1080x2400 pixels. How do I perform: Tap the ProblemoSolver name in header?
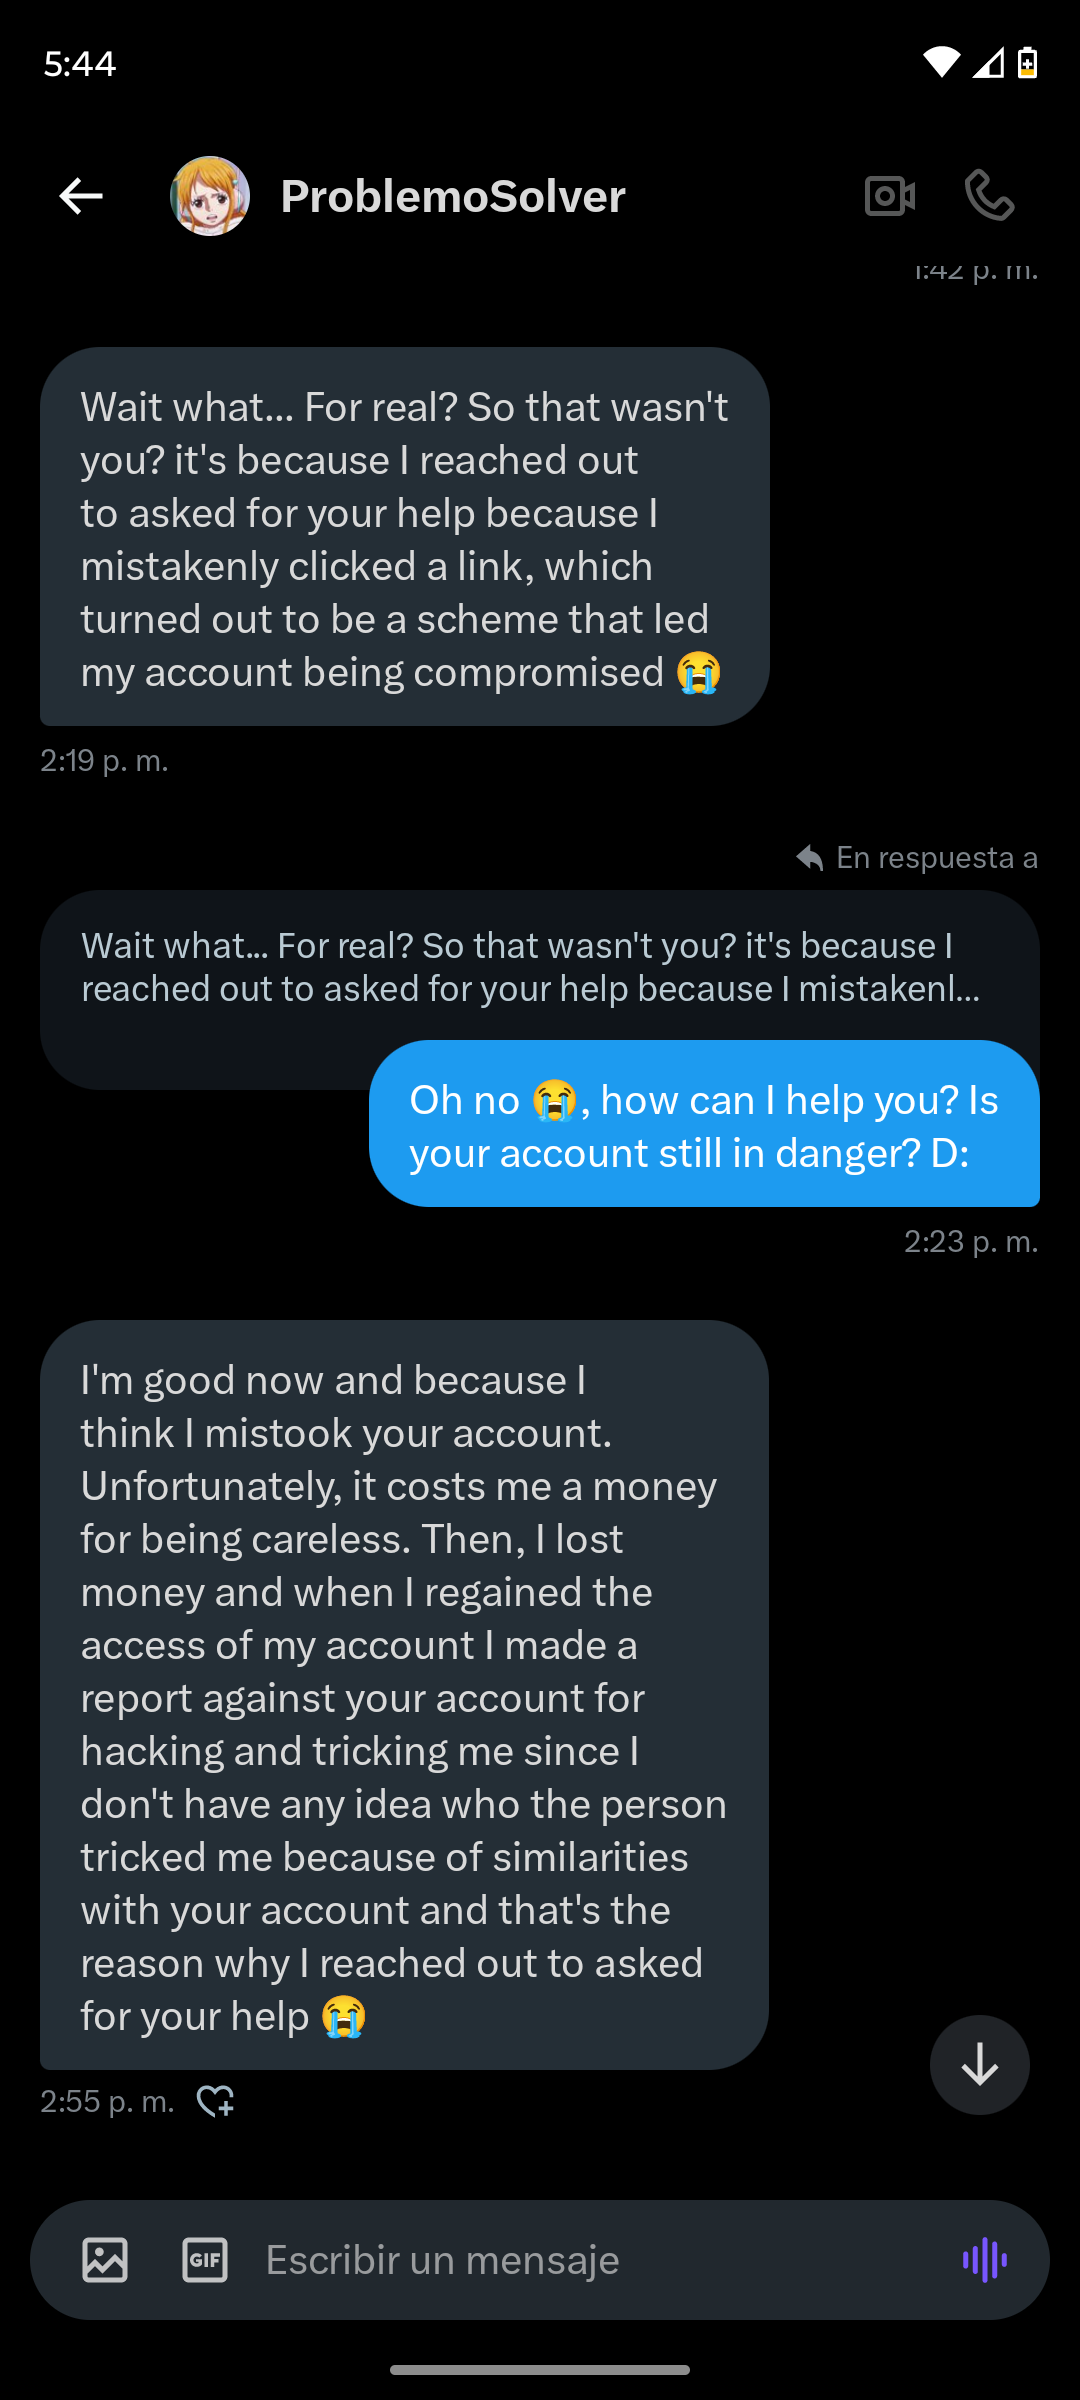click(x=453, y=196)
